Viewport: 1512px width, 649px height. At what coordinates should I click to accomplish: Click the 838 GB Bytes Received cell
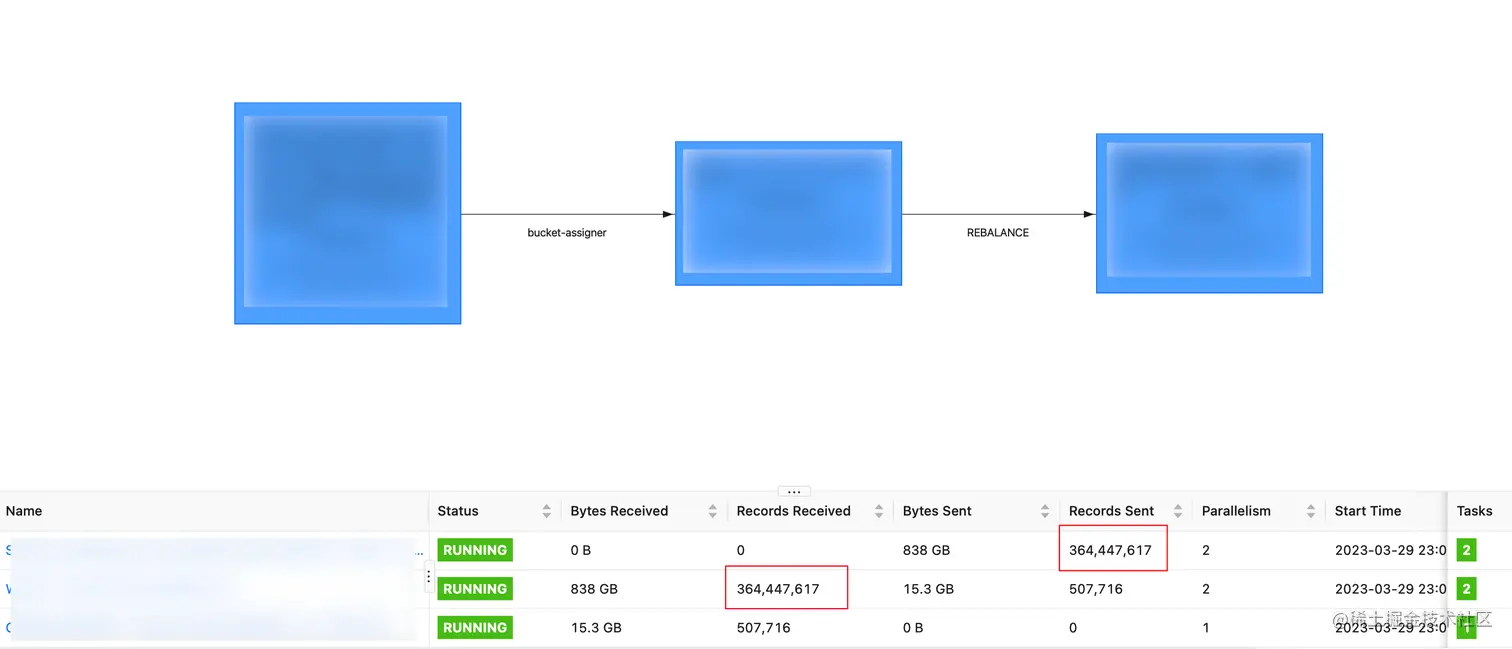(594, 589)
